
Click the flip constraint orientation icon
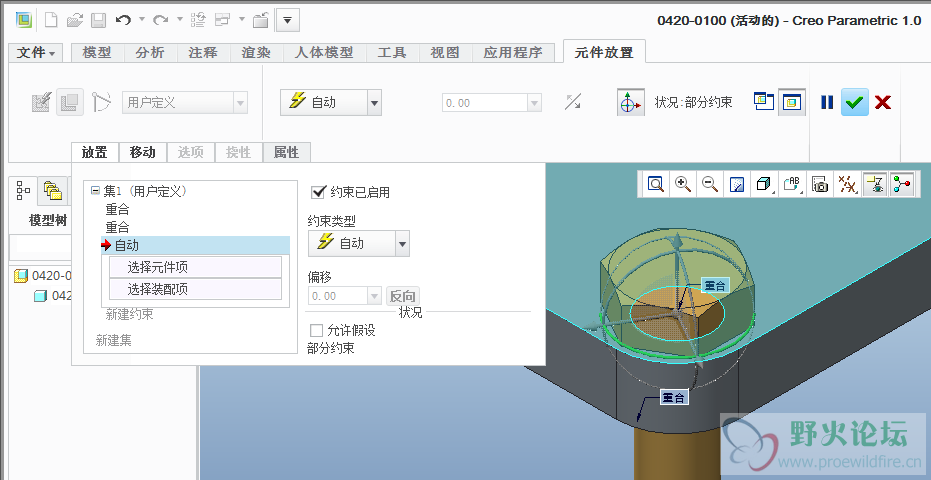click(572, 102)
